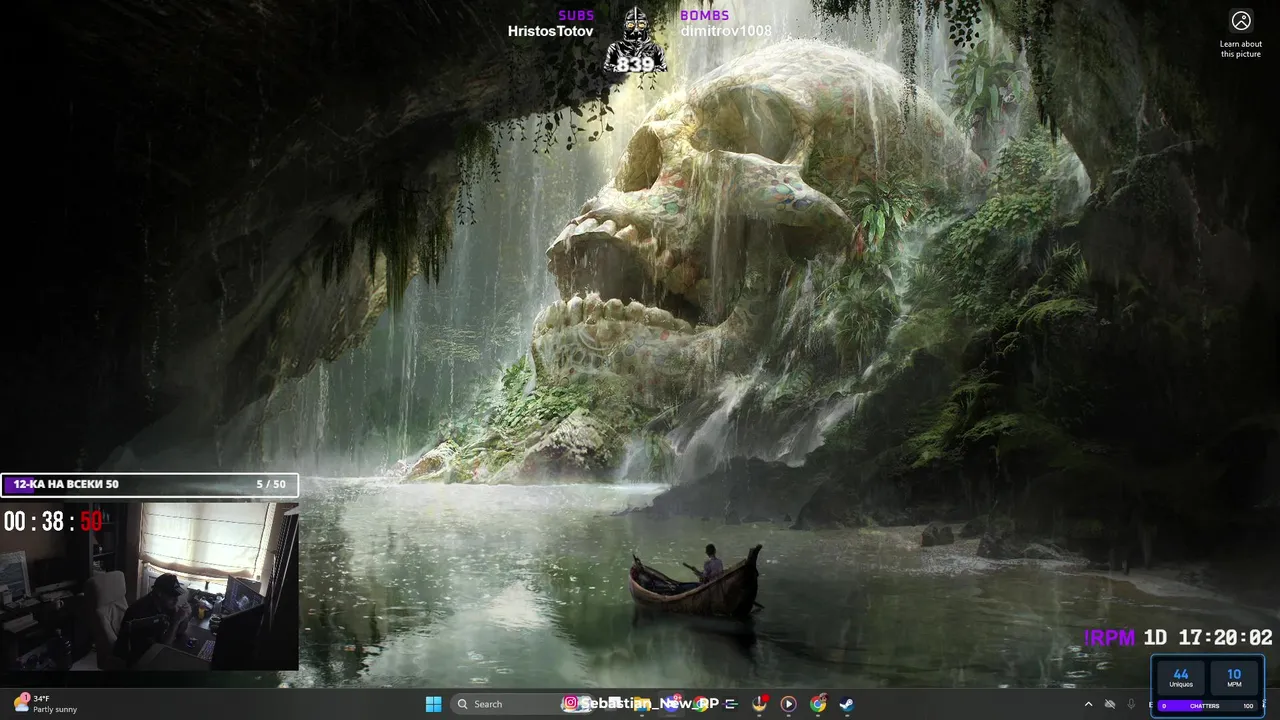This screenshot has width=1280, height=720.
Task: Click the crossed-out cloud tray icon
Action: pyautogui.click(x=1109, y=704)
